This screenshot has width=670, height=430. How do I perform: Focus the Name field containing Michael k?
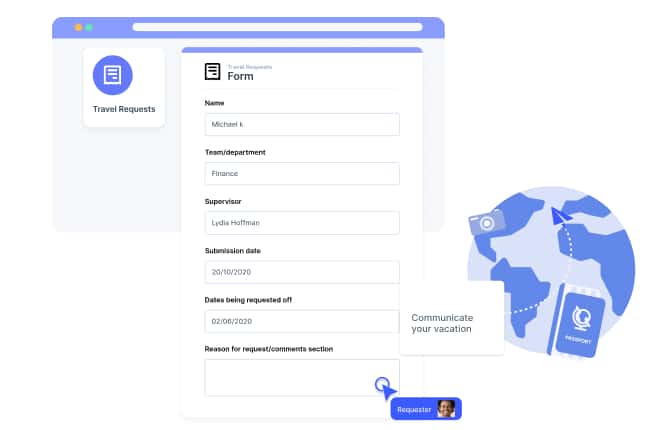pos(301,124)
